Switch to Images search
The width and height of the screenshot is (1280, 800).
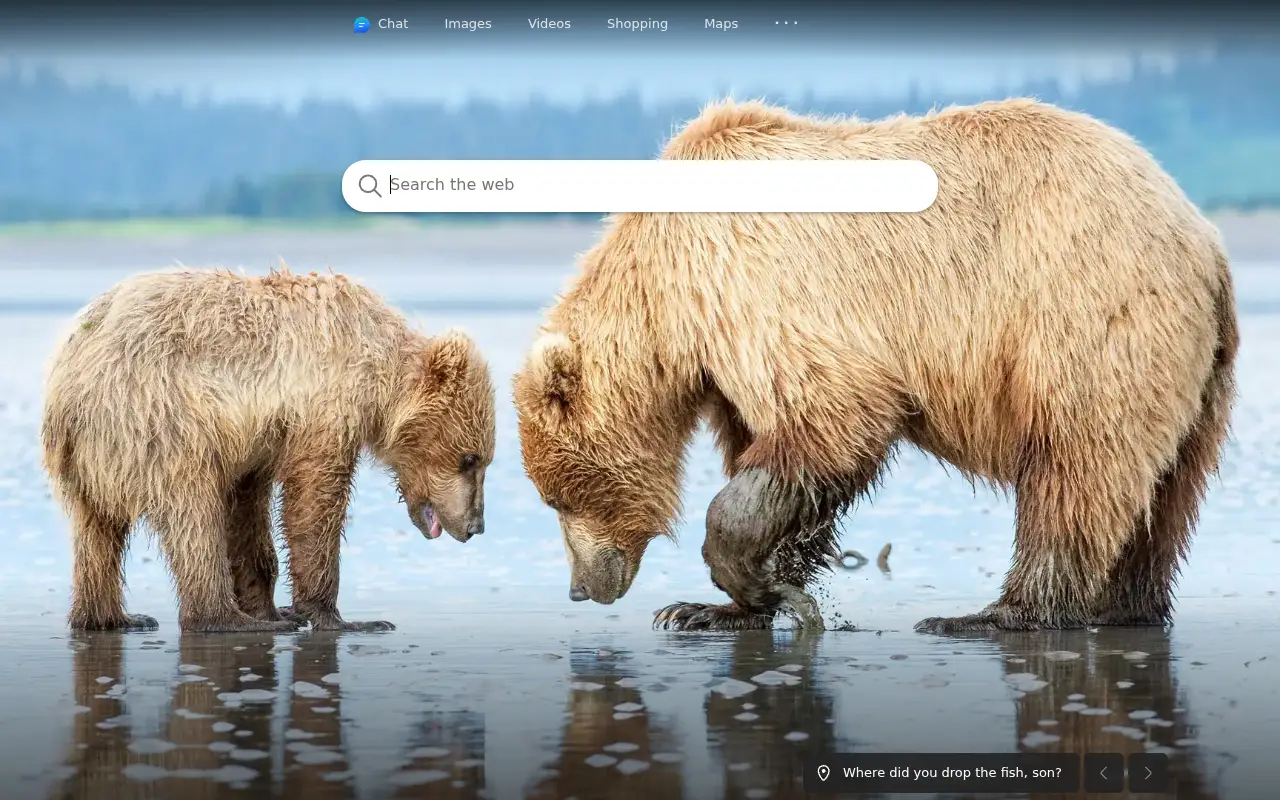pyautogui.click(x=468, y=24)
